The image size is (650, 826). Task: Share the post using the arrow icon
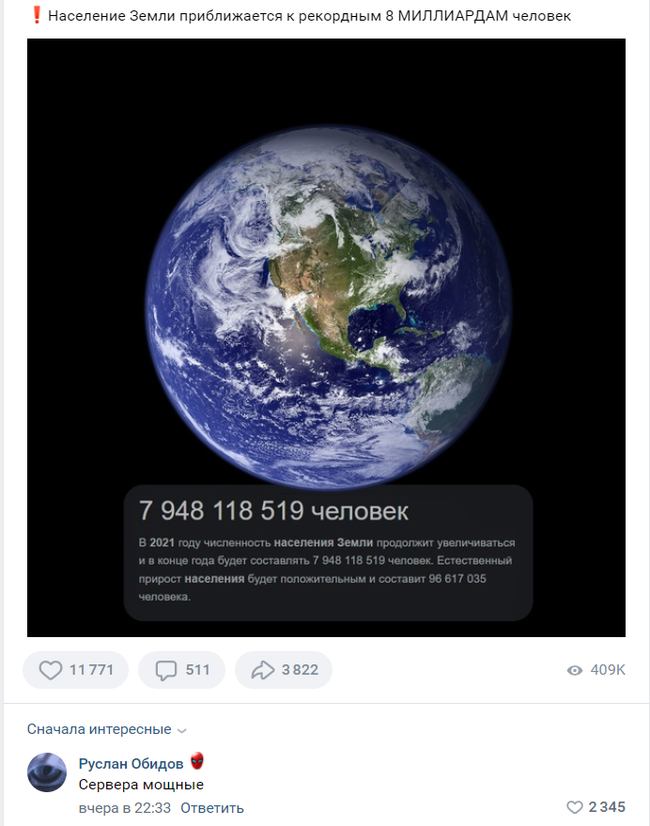[x=263, y=670]
